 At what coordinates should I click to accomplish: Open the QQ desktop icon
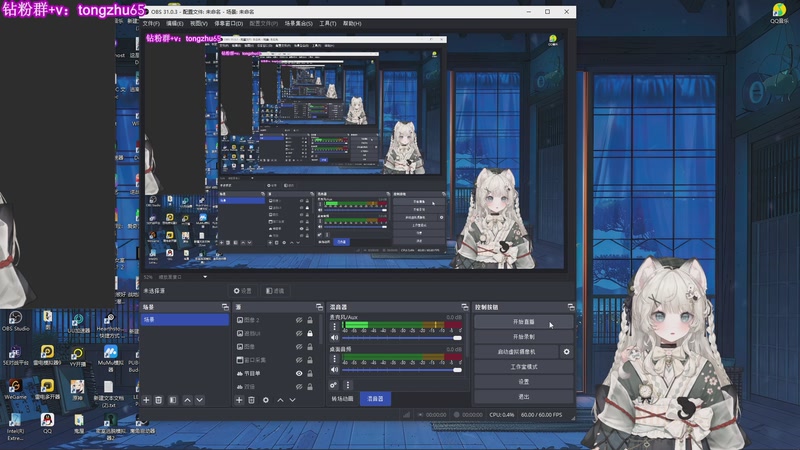coord(47,423)
